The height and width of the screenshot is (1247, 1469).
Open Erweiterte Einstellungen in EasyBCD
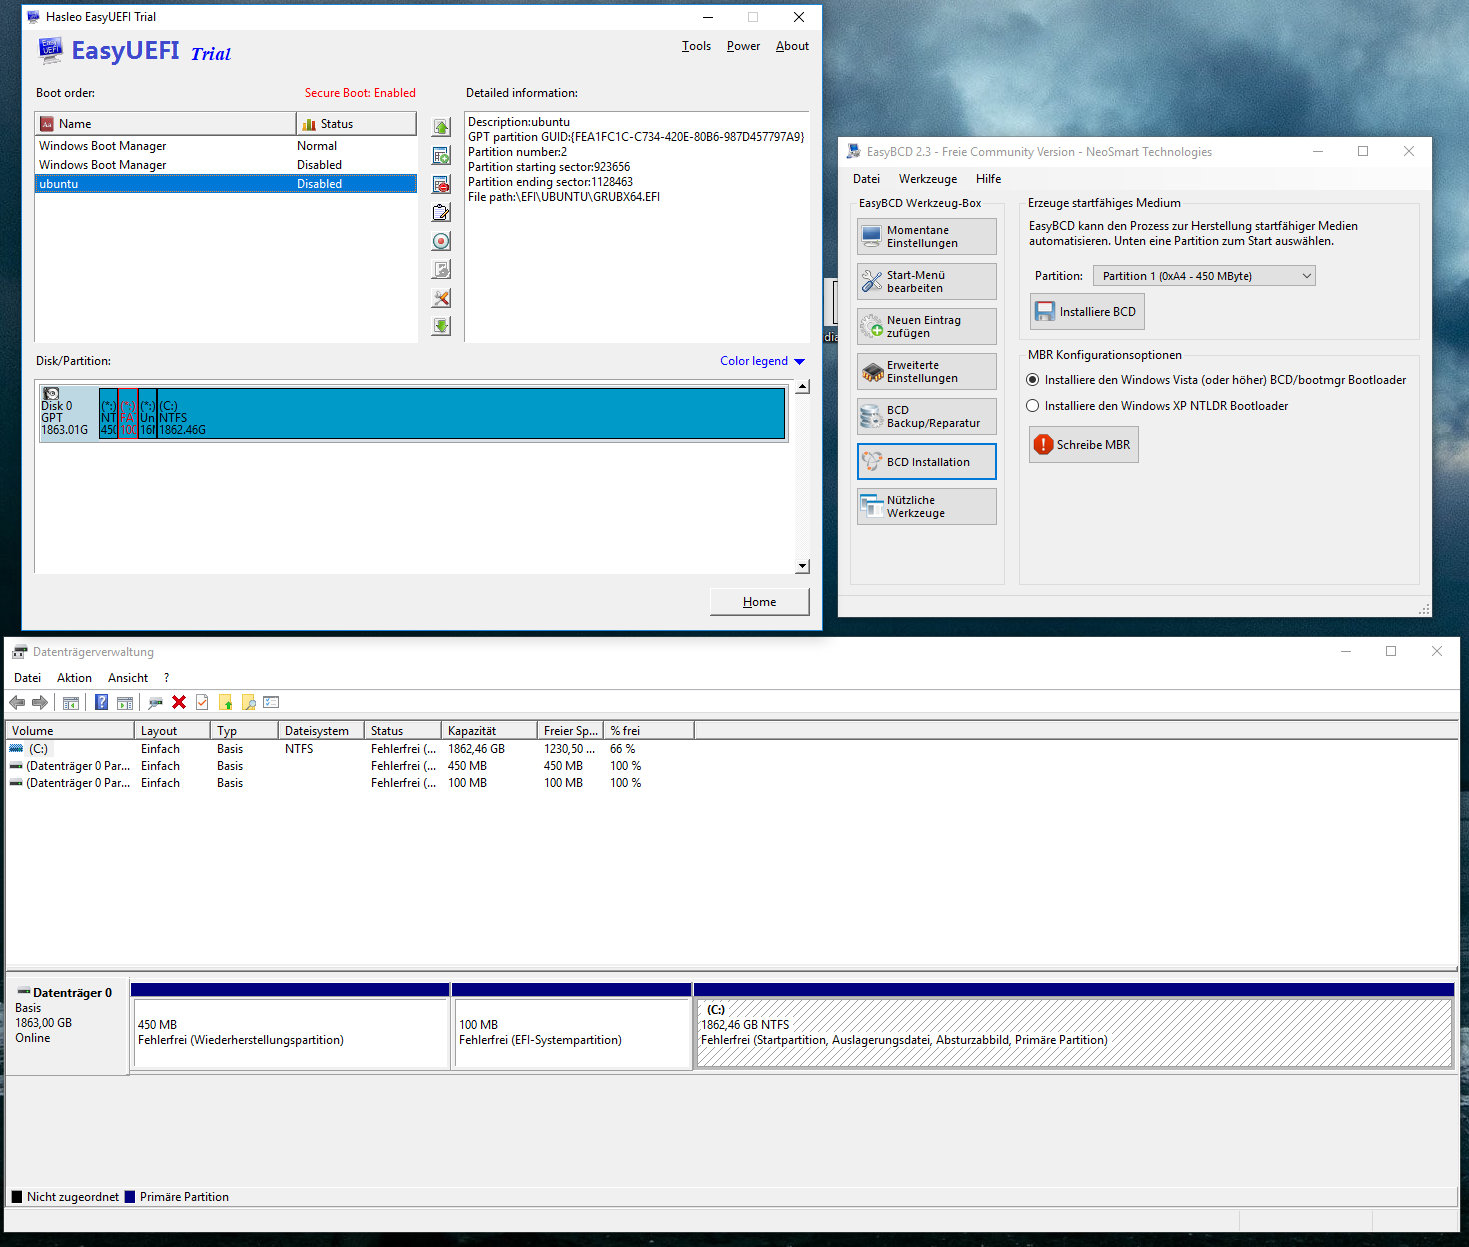click(927, 372)
